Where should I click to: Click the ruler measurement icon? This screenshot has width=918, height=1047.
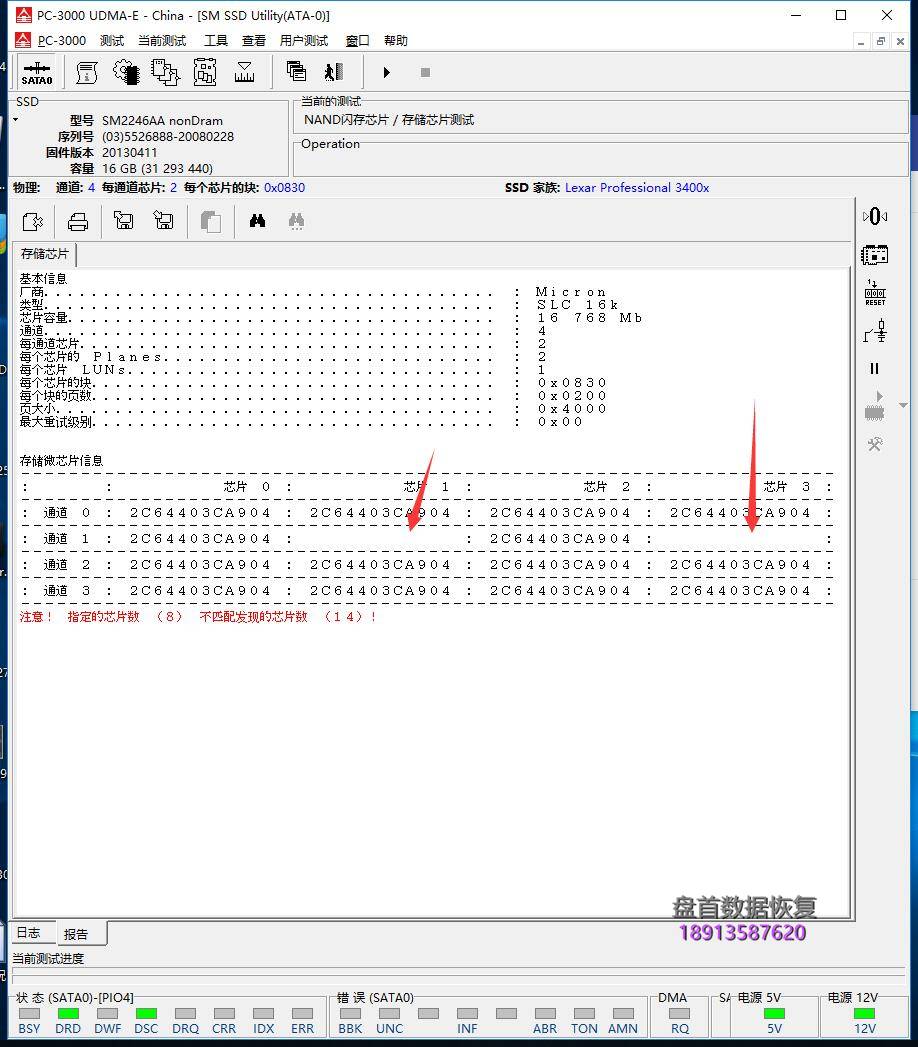(244, 72)
